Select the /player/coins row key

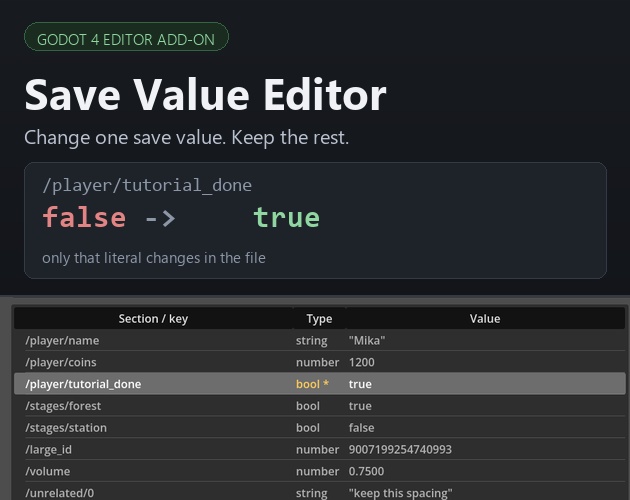click(x=61, y=362)
